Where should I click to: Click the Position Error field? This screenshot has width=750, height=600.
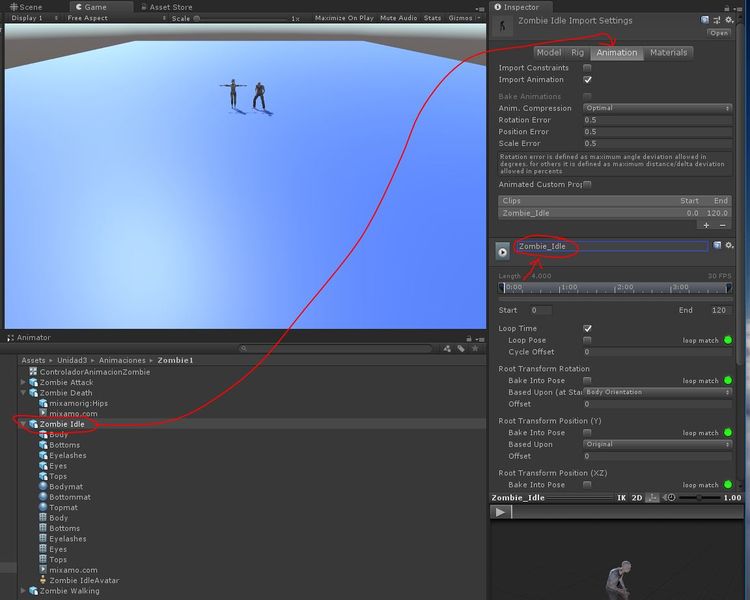click(657, 132)
